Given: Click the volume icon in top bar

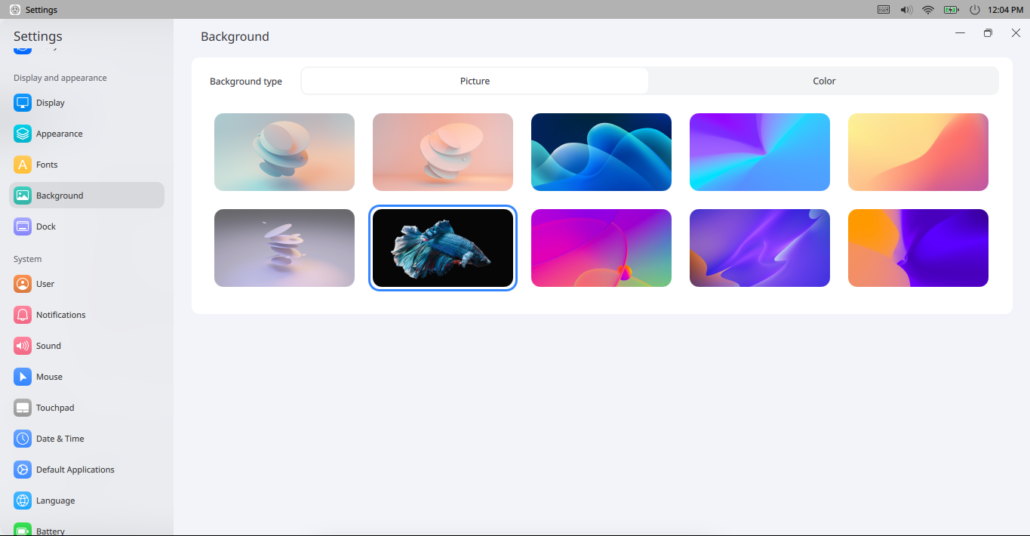Looking at the screenshot, I should [x=906, y=9].
